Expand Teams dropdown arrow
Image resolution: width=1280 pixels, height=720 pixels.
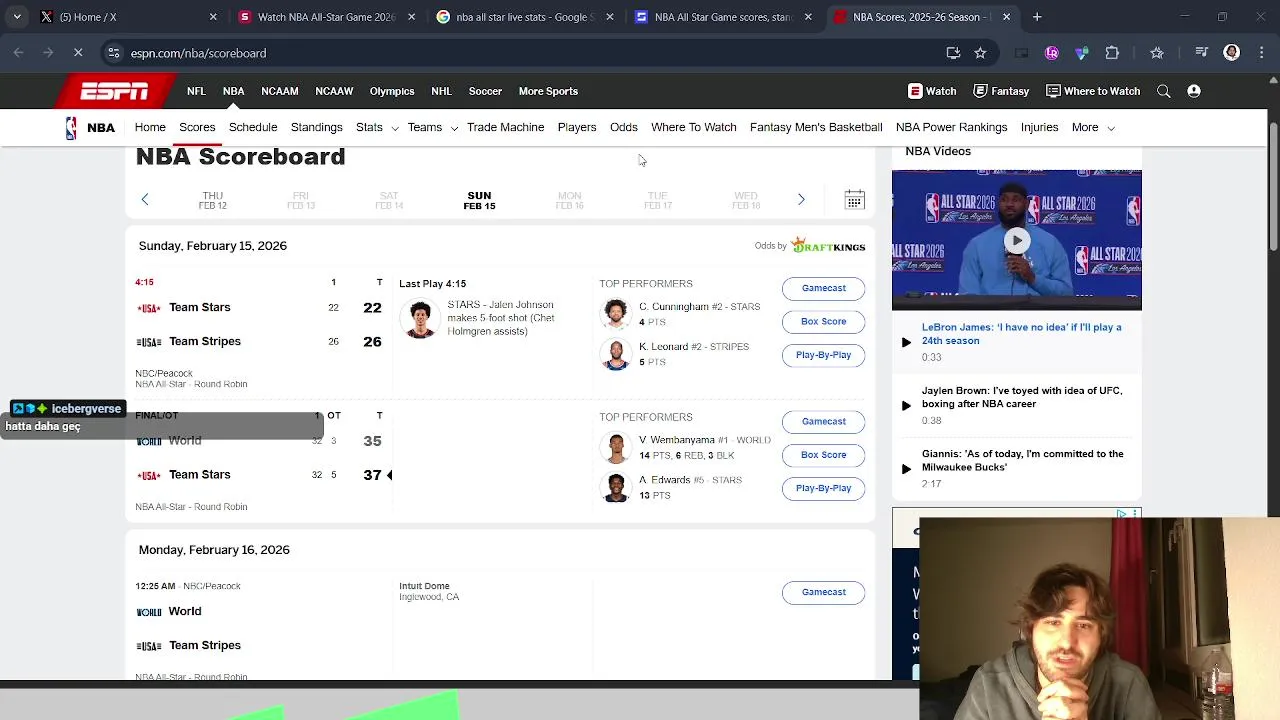[x=454, y=128]
